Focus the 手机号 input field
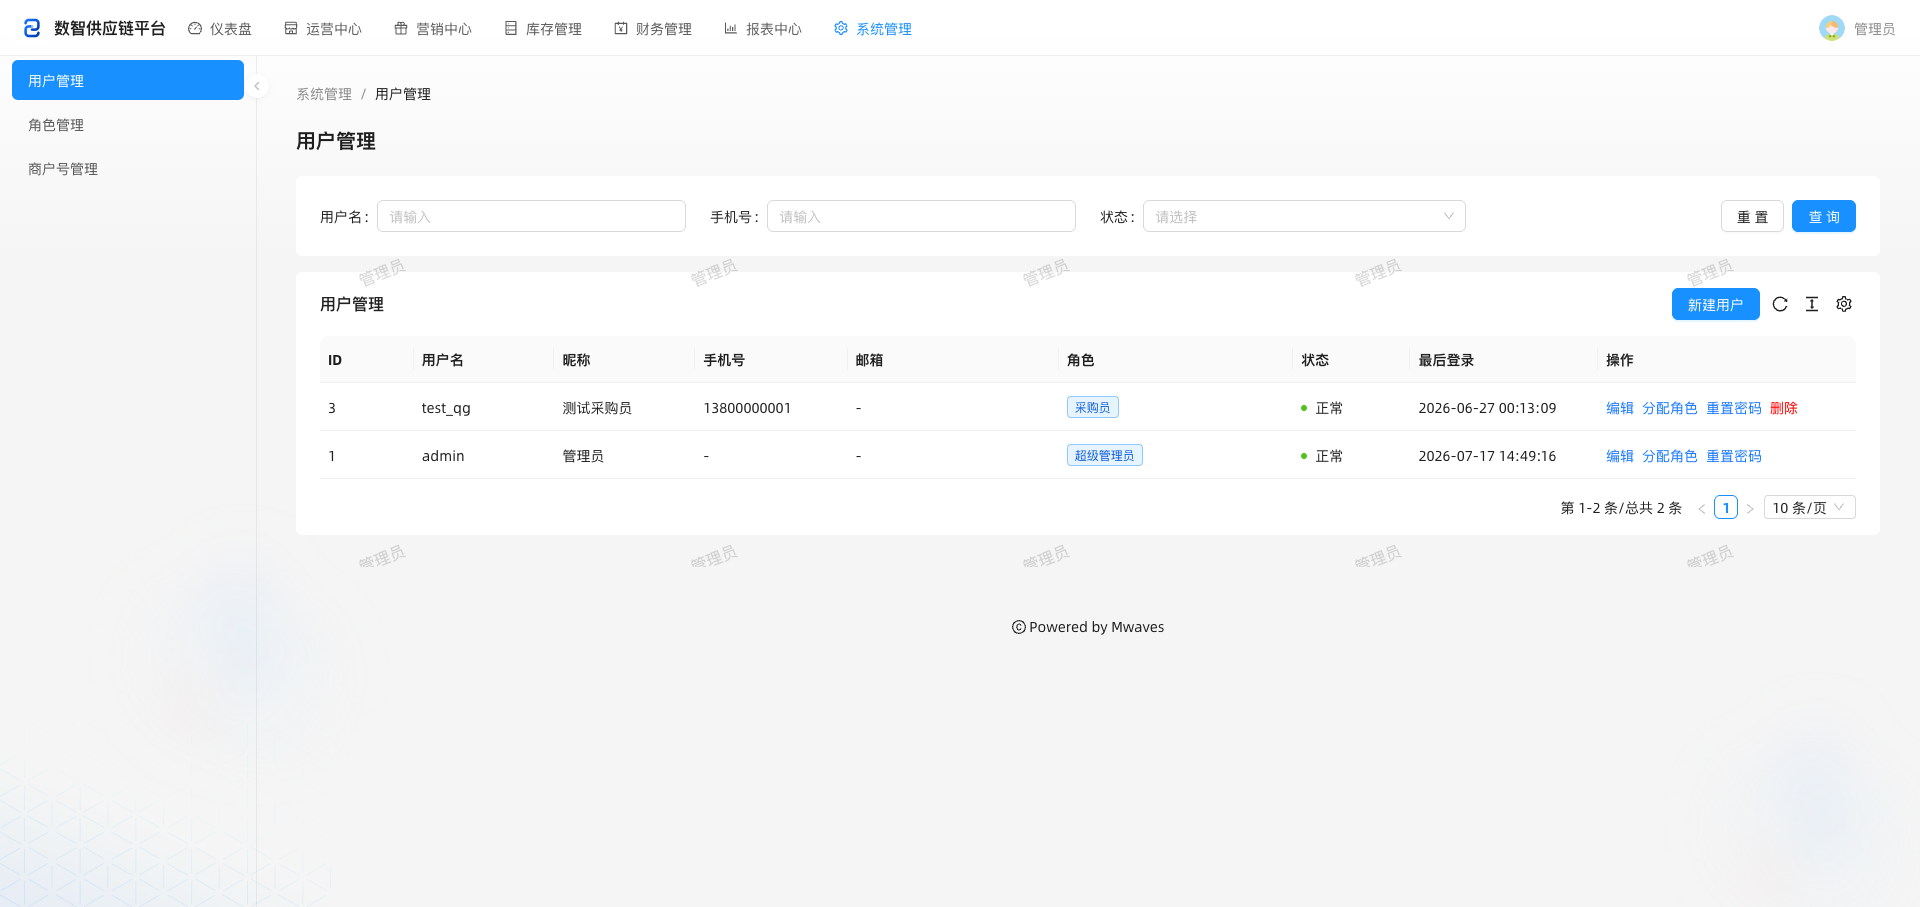Image resolution: width=1920 pixels, height=907 pixels. click(x=921, y=216)
